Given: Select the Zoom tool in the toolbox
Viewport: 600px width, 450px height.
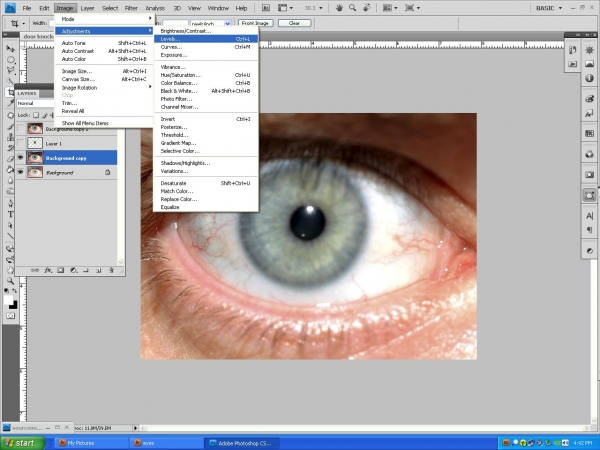Looking at the screenshot, I should (10, 281).
